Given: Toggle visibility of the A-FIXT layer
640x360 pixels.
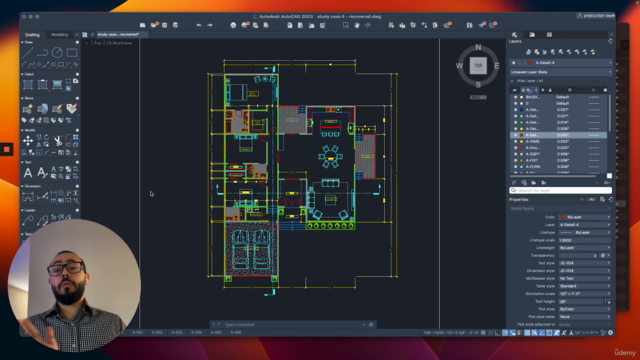Looking at the screenshot, I should [516, 160].
